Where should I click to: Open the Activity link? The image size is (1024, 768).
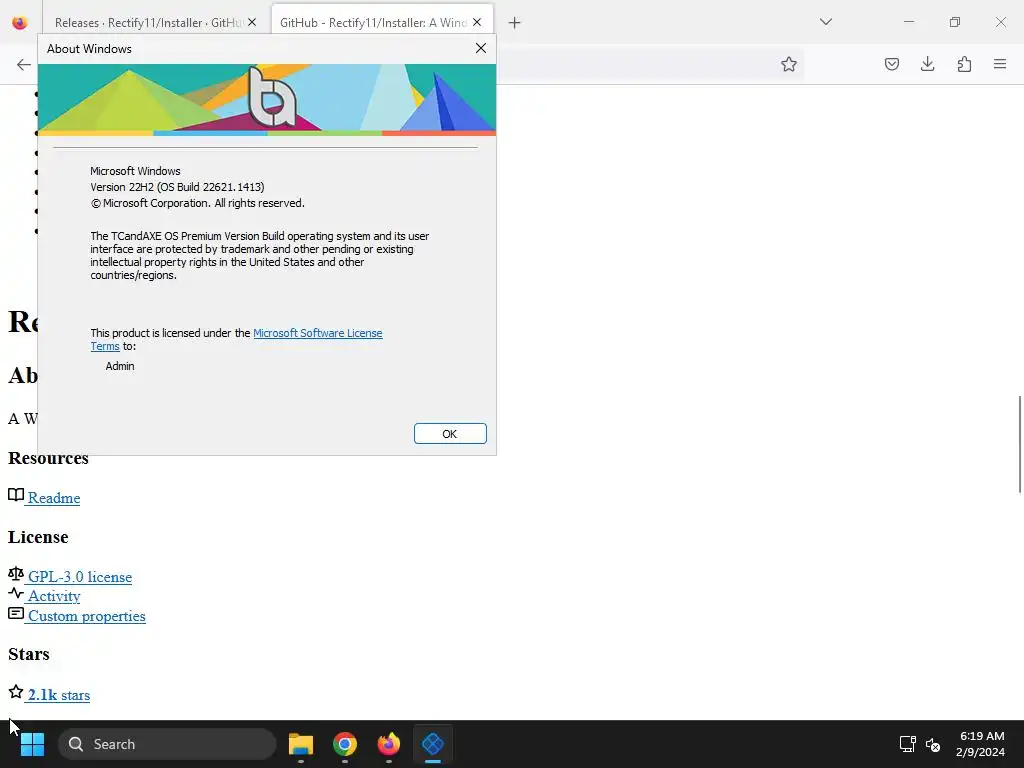click(x=54, y=596)
